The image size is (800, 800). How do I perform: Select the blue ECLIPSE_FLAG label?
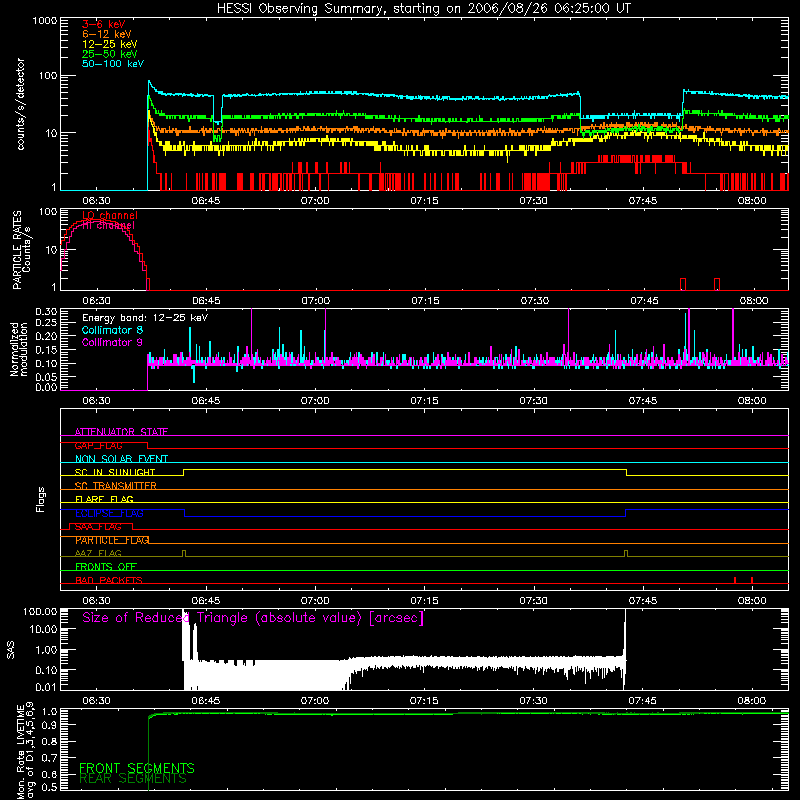(x=109, y=513)
